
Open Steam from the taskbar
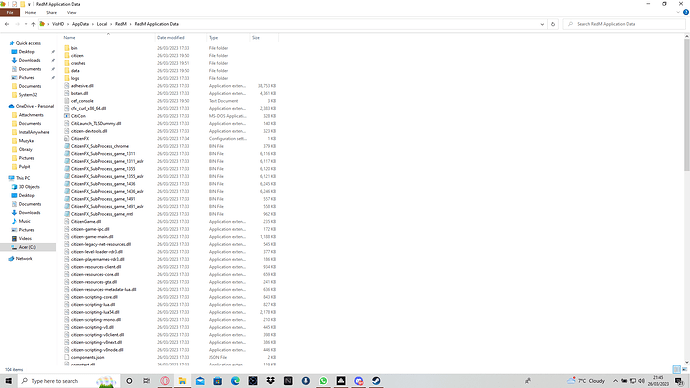(376, 381)
